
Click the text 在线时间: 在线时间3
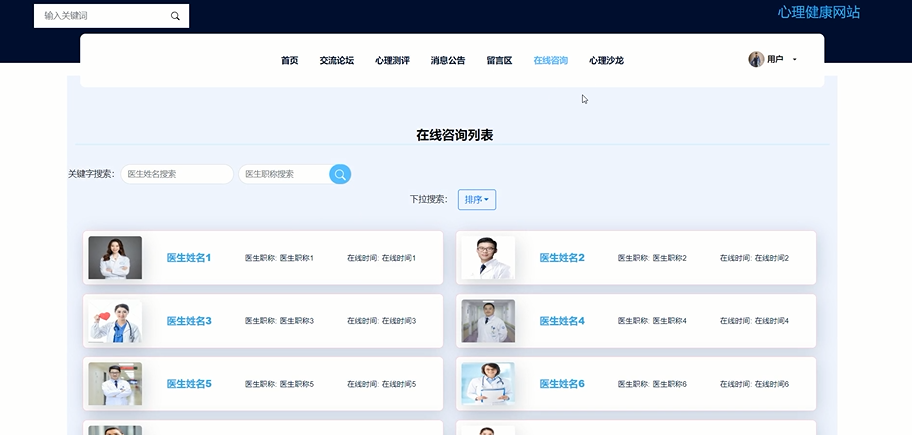(382, 321)
